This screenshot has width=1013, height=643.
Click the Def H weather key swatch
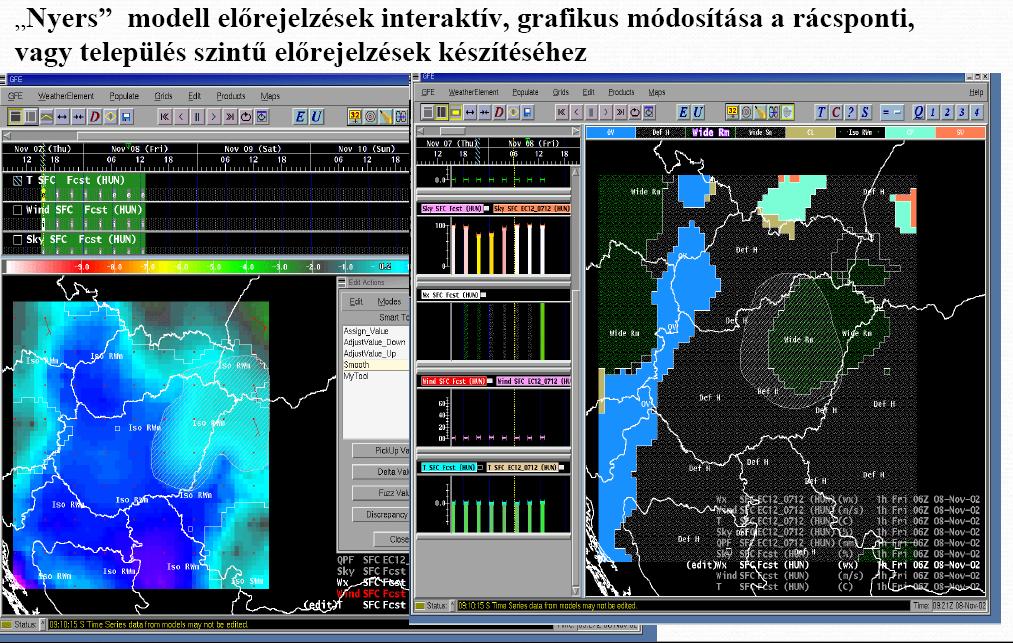click(660, 132)
